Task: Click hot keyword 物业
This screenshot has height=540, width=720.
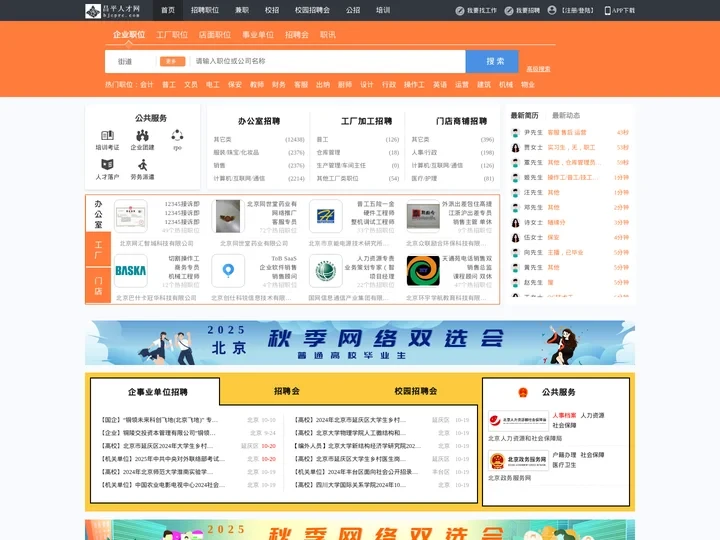Action: pyautogui.click(x=528, y=84)
